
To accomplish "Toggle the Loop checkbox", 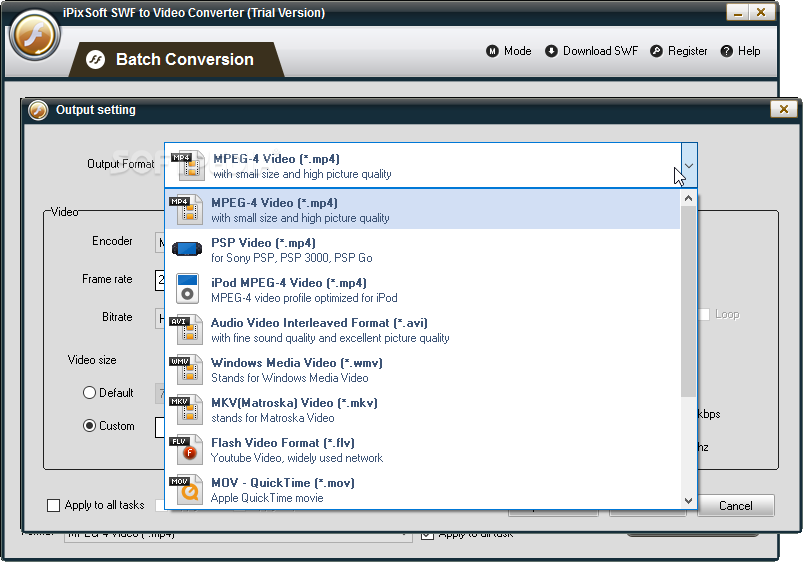I will [704, 315].
